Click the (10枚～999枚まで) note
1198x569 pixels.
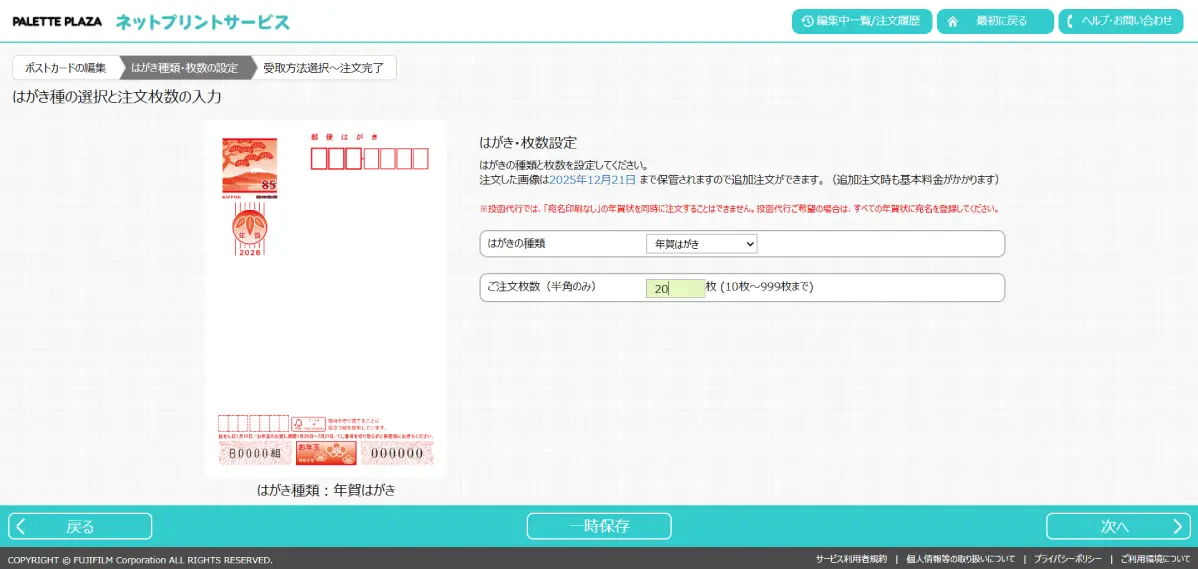[766, 288]
